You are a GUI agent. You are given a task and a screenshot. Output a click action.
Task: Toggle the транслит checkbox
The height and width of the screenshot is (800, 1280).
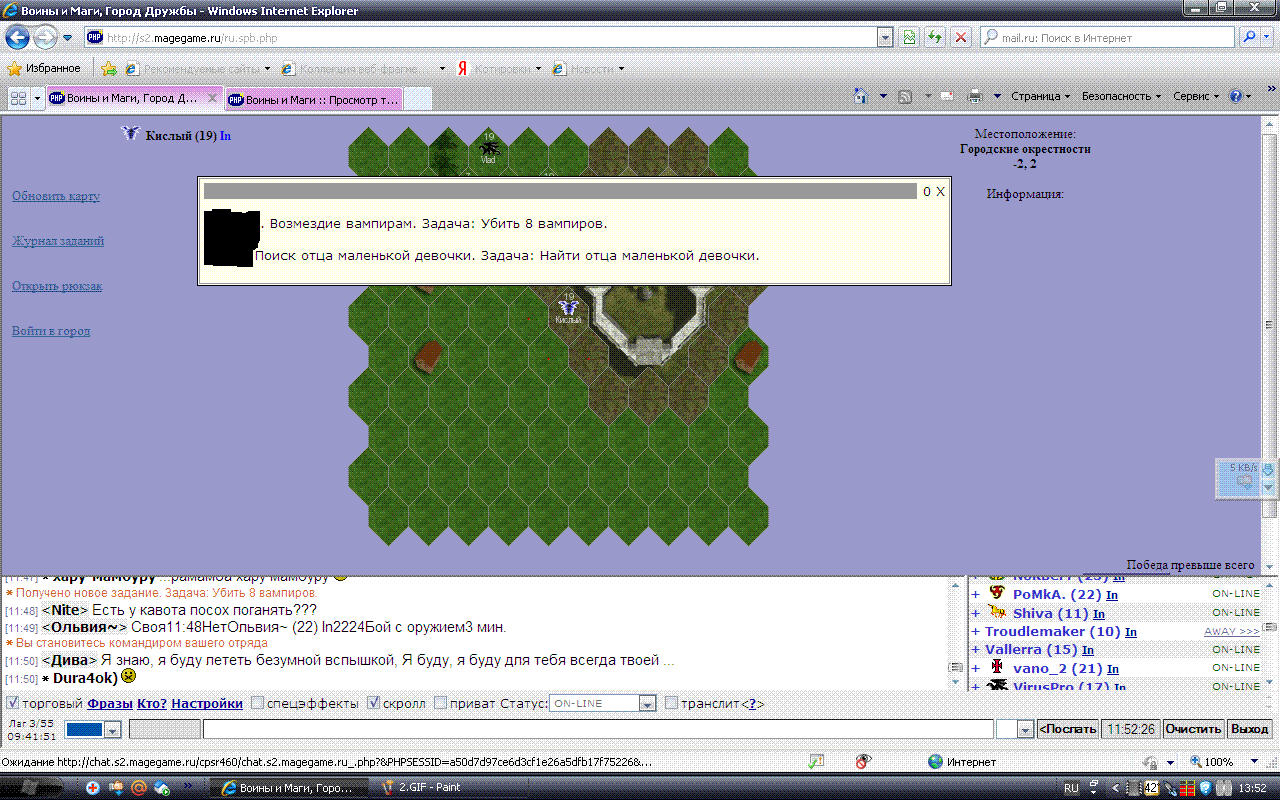[671, 703]
